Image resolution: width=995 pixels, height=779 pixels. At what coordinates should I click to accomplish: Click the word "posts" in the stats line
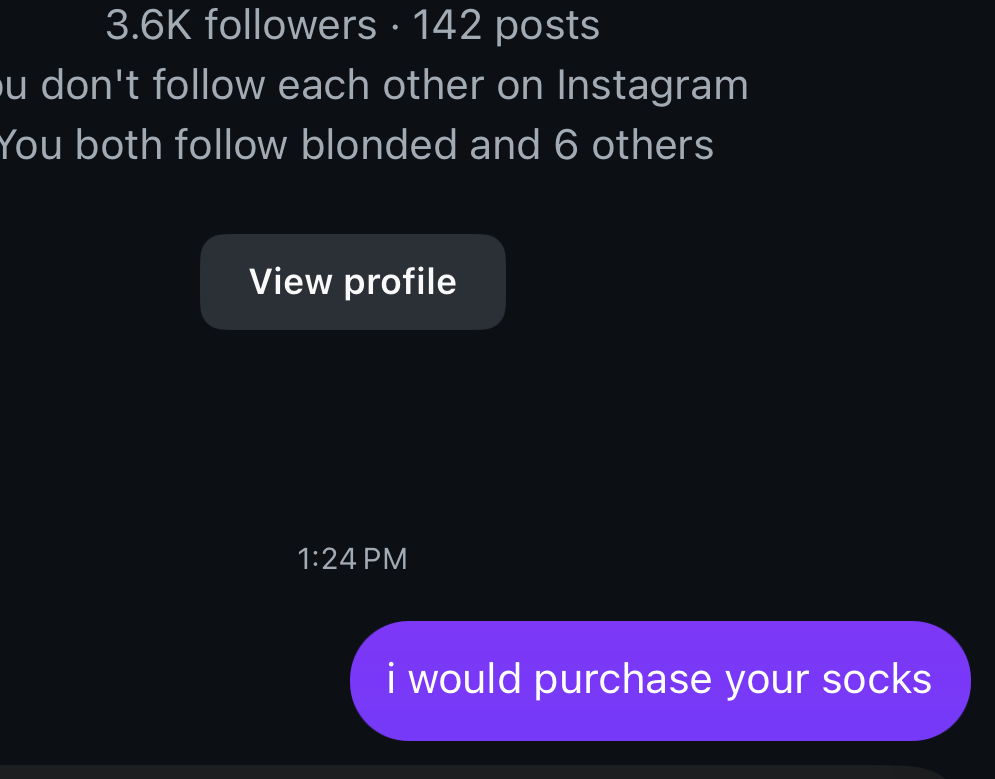coord(547,25)
